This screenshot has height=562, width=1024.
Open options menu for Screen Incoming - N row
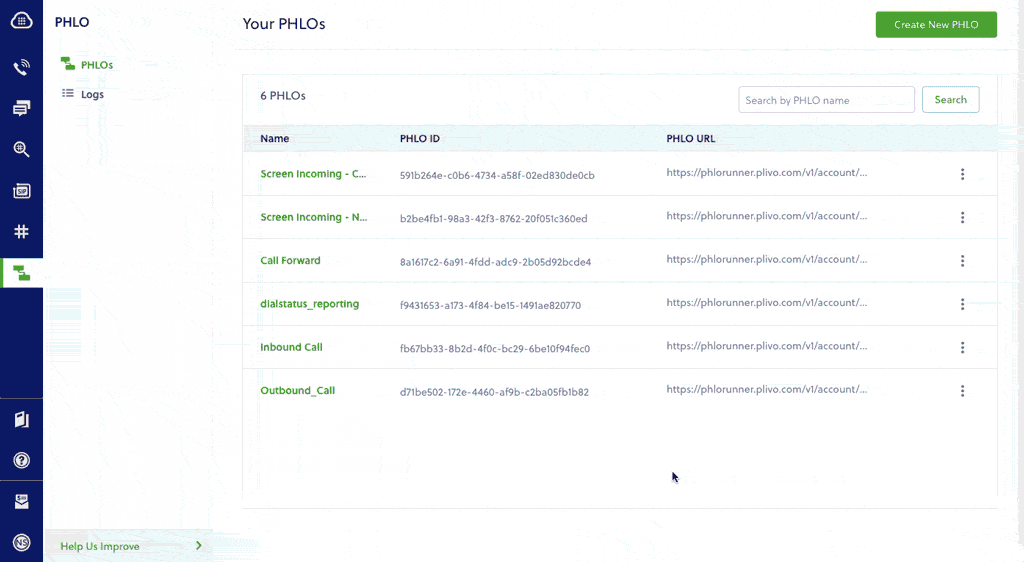[962, 217]
